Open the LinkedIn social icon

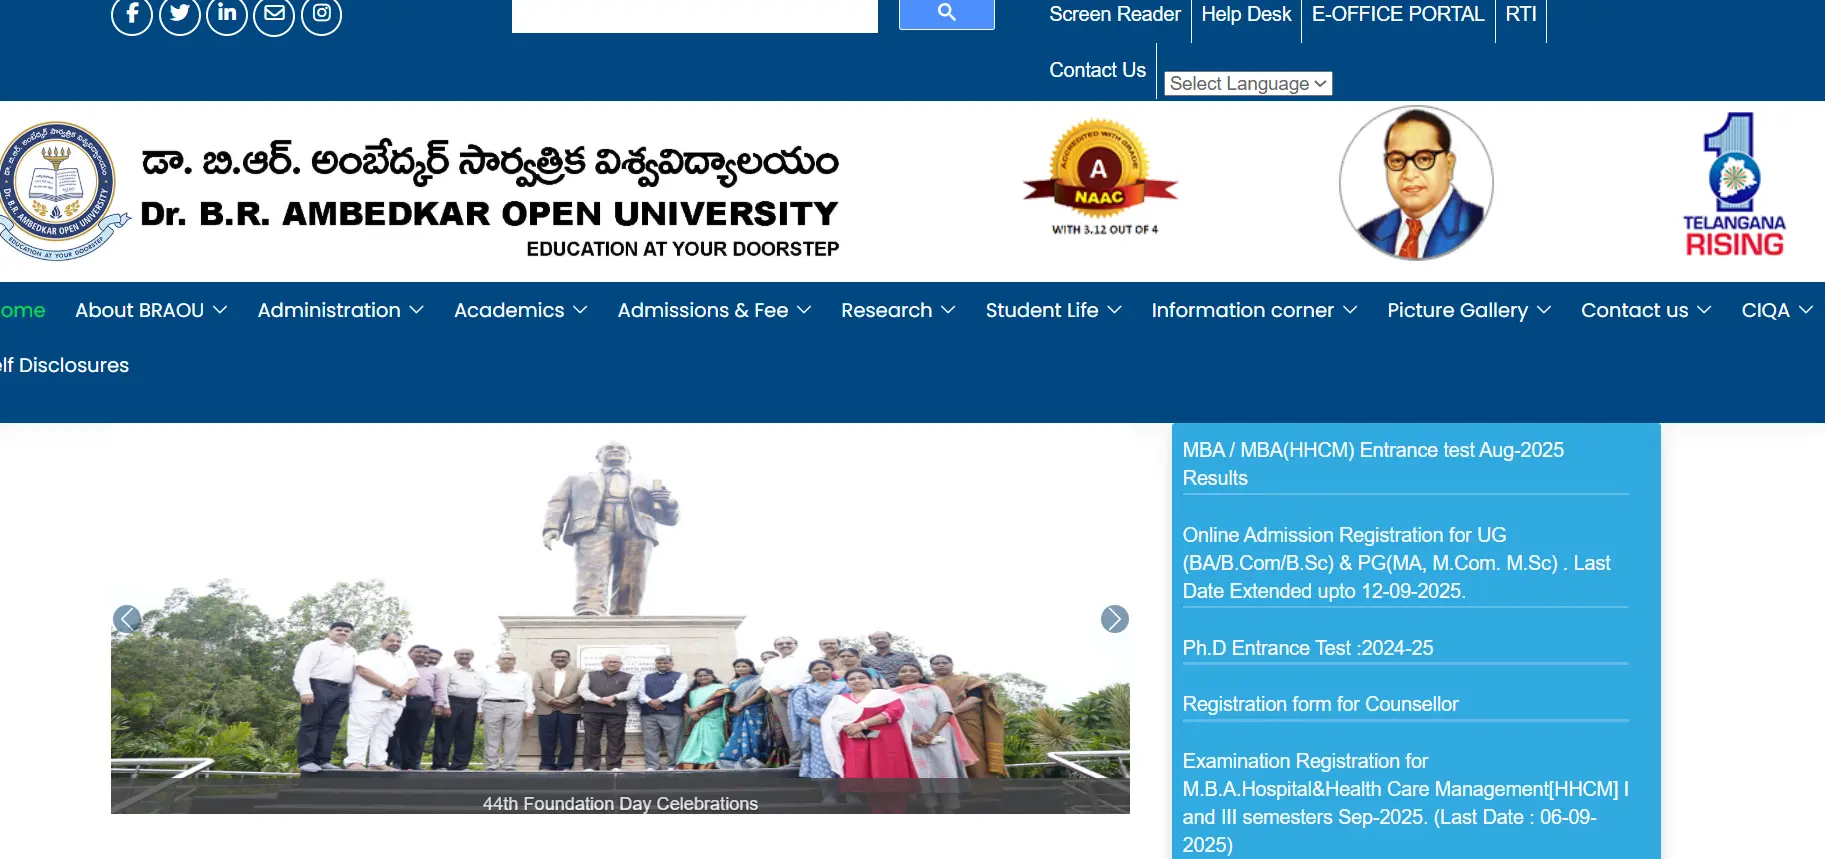click(227, 14)
